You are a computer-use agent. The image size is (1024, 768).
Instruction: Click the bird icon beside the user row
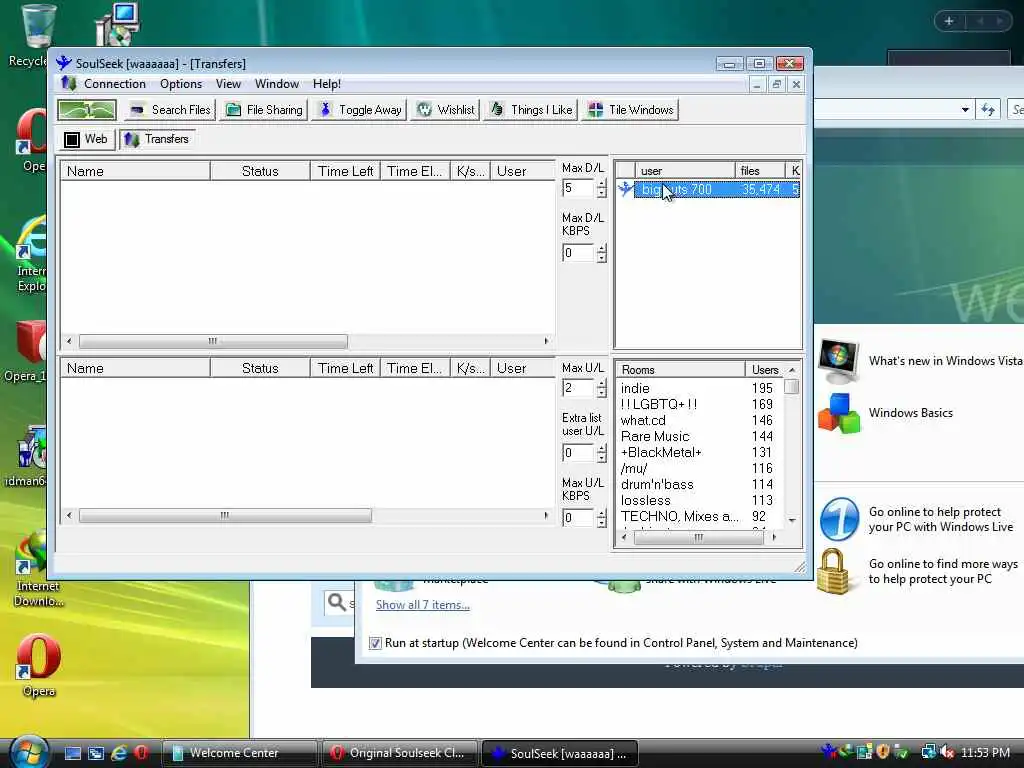625,189
